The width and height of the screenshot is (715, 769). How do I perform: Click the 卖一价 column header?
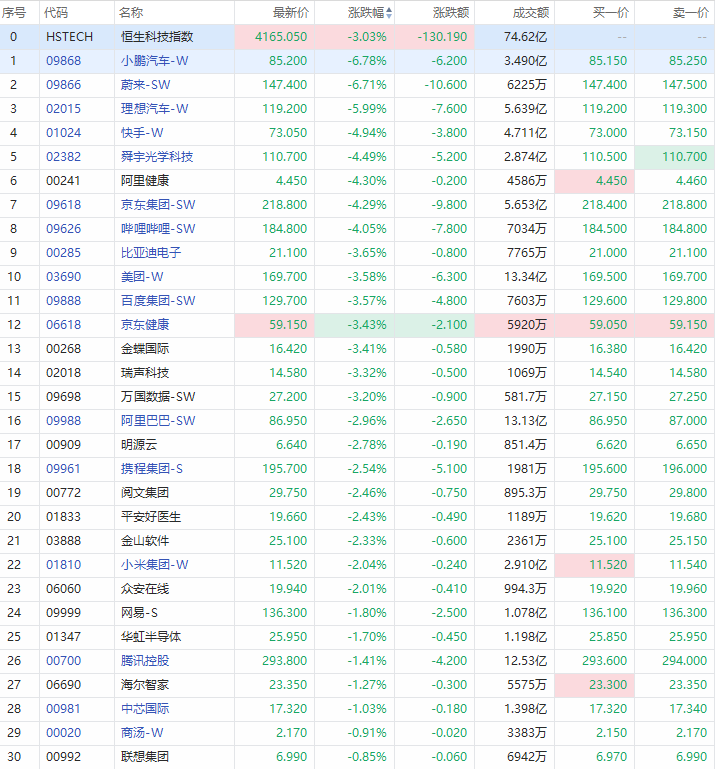click(691, 13)
